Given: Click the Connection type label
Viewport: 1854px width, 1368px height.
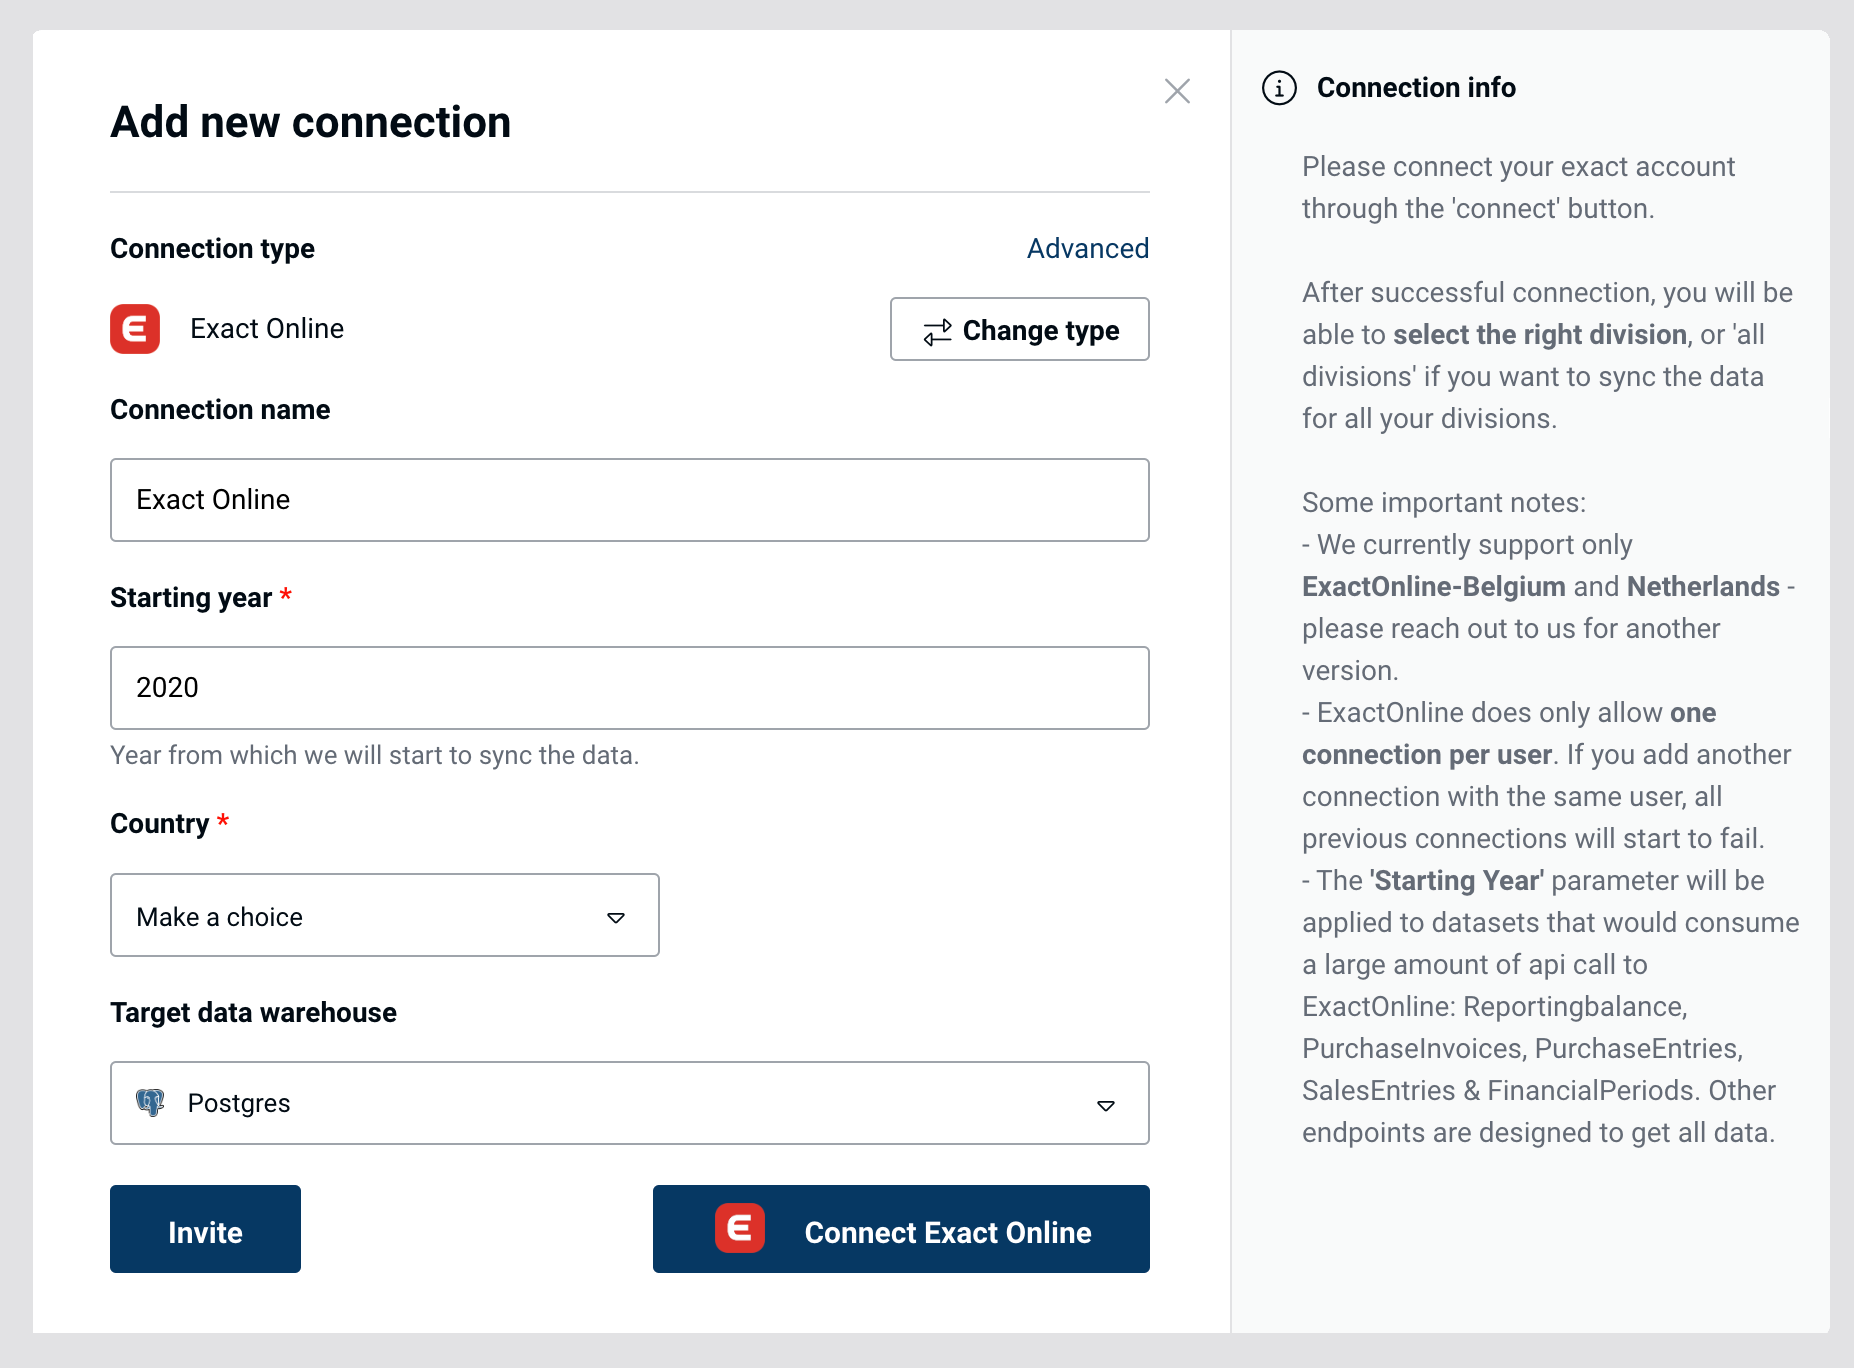Looking at the screenshot, I should pyautogui.click(x=212, y=248).
